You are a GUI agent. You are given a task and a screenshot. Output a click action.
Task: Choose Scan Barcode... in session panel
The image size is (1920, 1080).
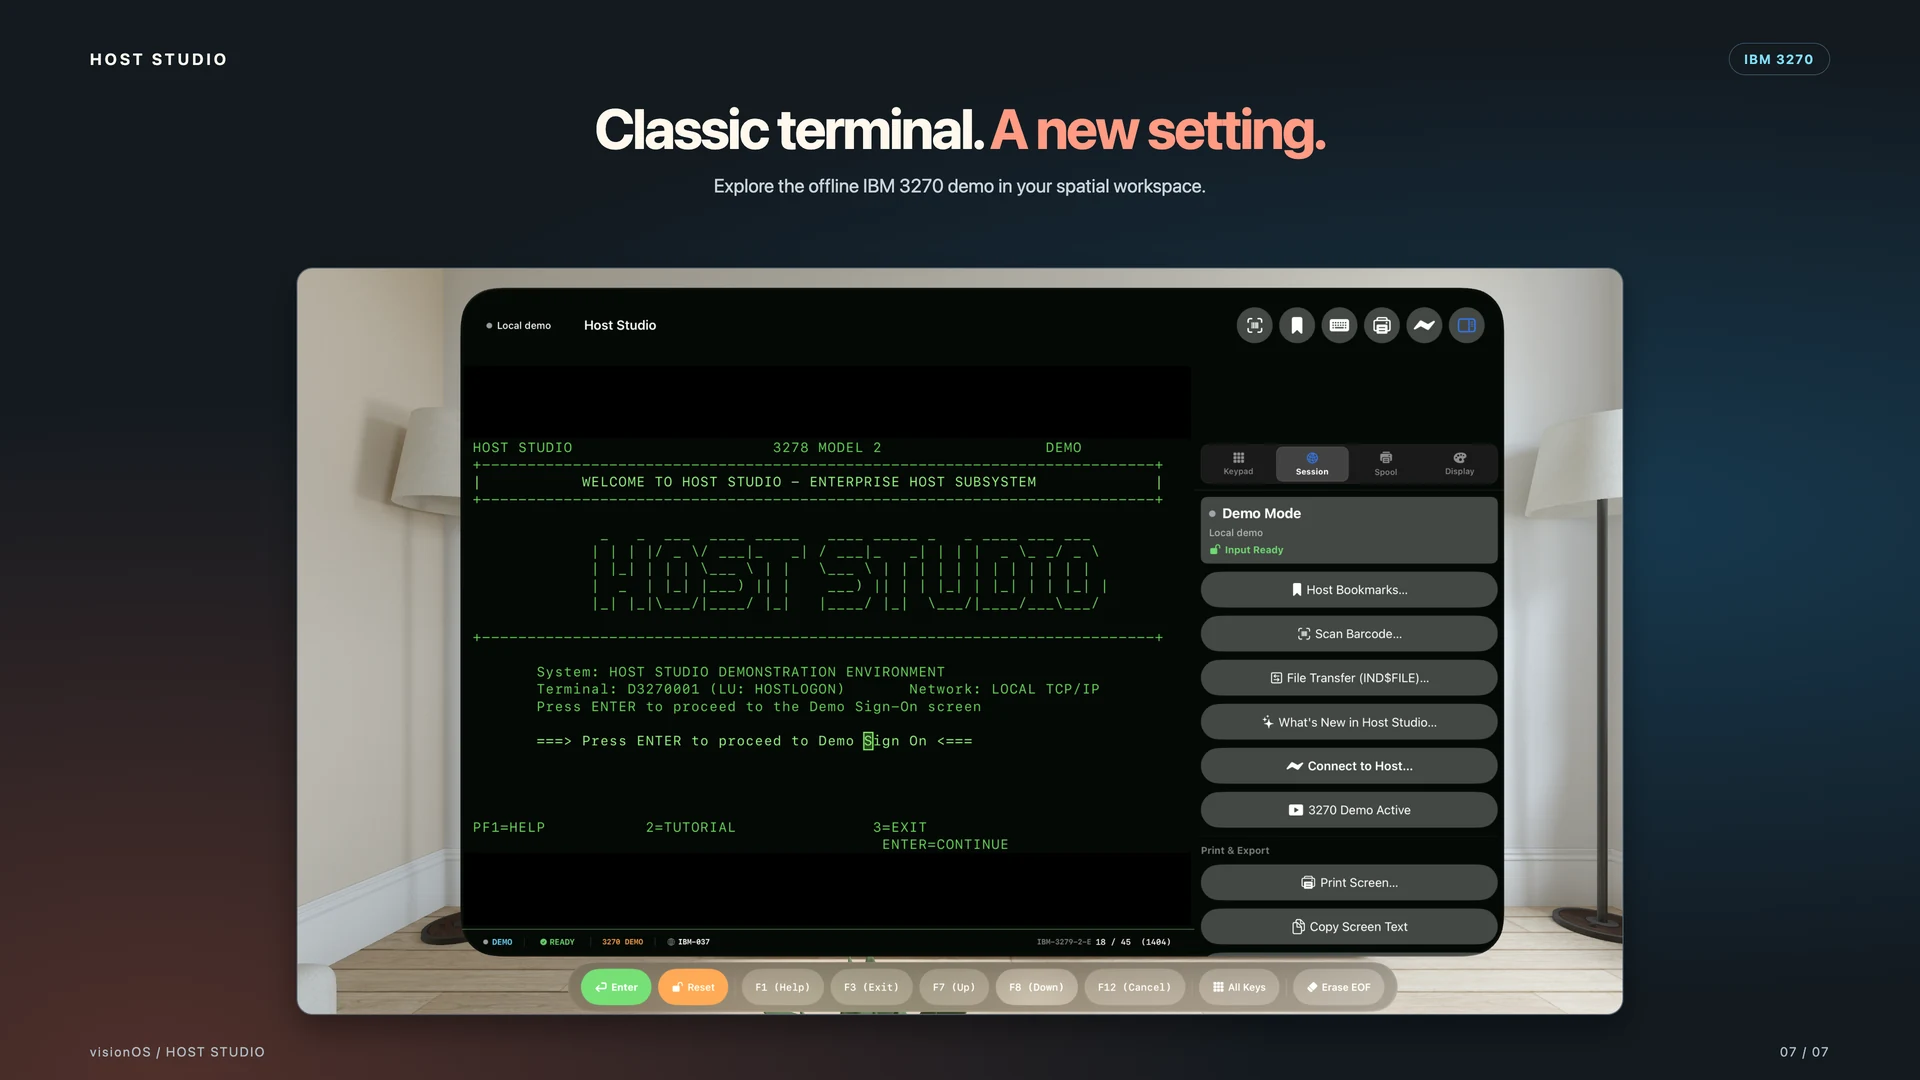click(x=1349, y=634)
